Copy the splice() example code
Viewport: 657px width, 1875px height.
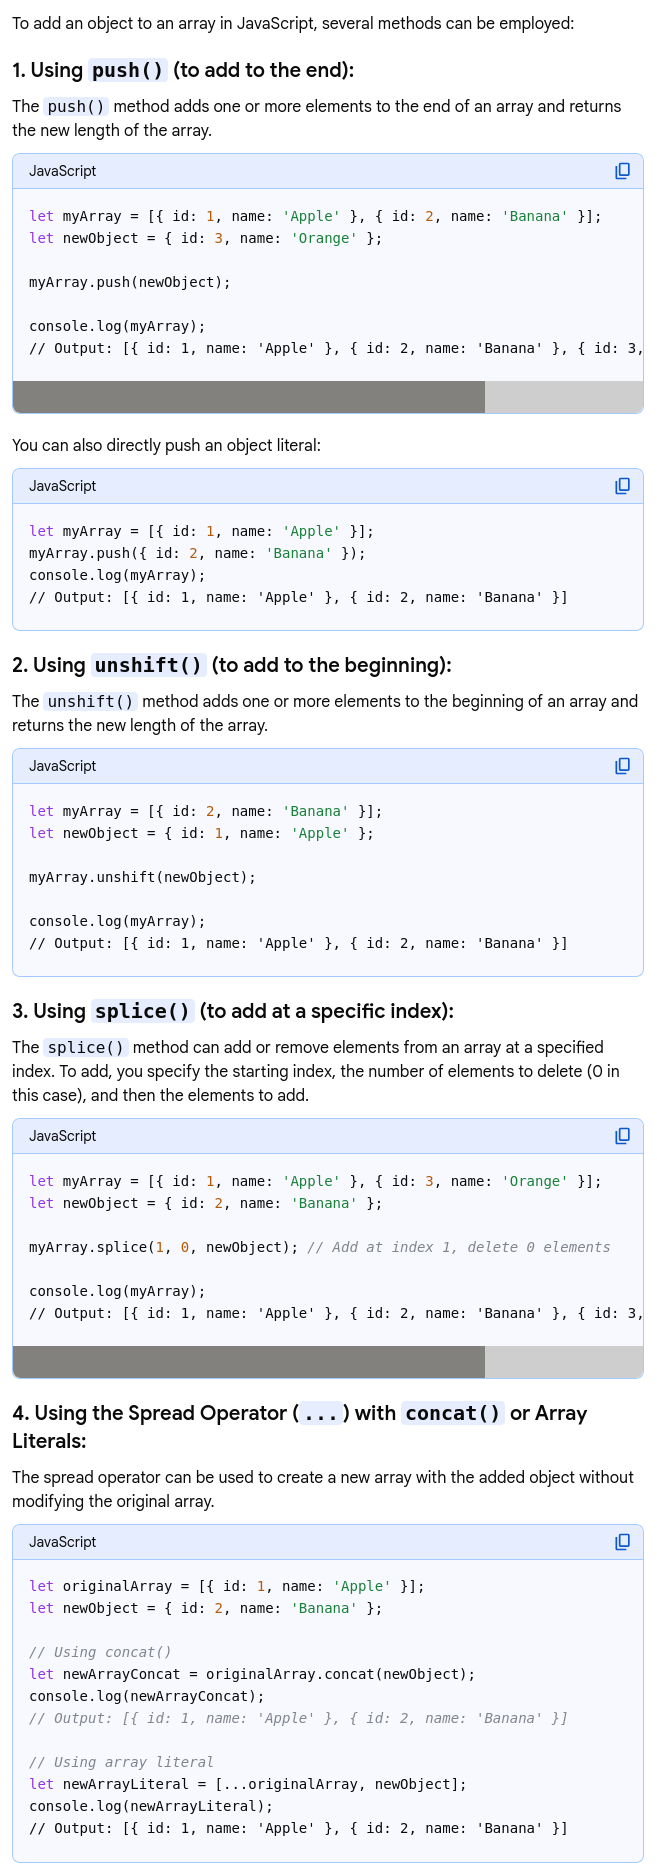tap(622, 1136)
